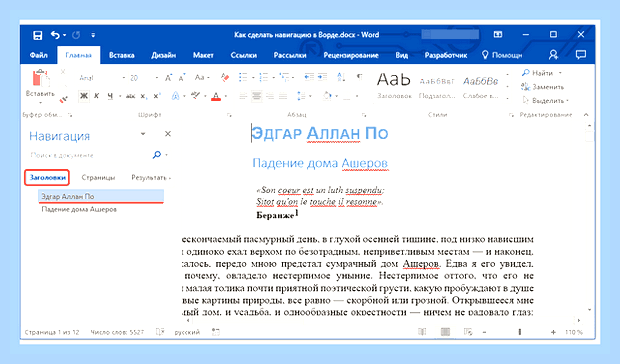Image resolution: width=620 pixels, height=364 pixels.
Task: Click the multilevel list icon
Action: point(284,77)
